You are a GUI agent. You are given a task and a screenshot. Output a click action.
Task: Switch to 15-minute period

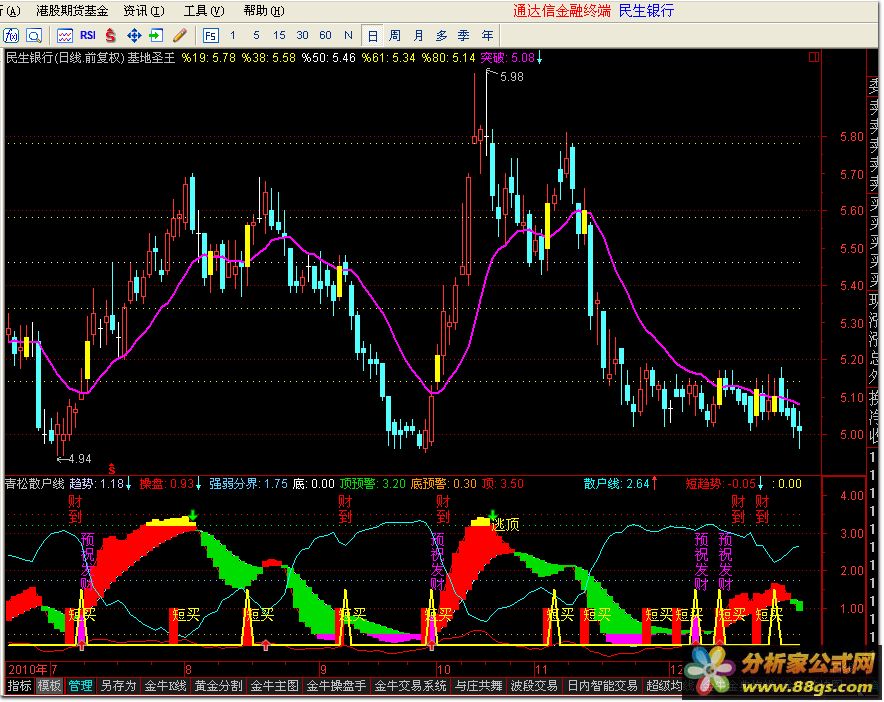point(279,36)
